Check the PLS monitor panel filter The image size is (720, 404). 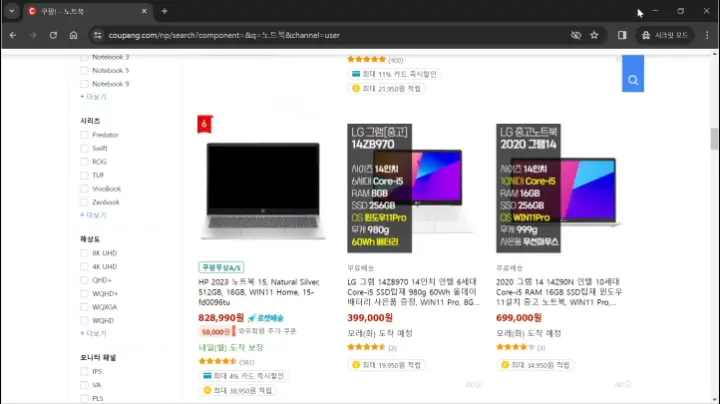[84, 398]
